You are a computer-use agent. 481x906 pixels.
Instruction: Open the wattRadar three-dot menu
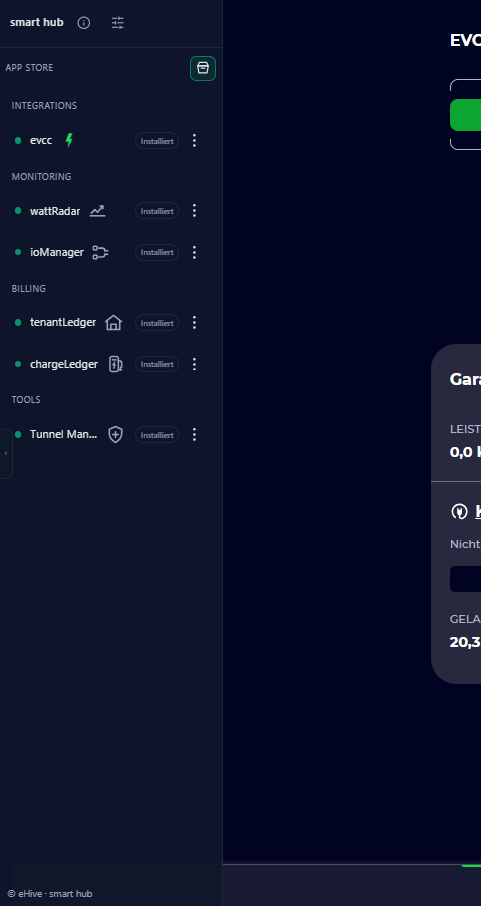[194, 211]
